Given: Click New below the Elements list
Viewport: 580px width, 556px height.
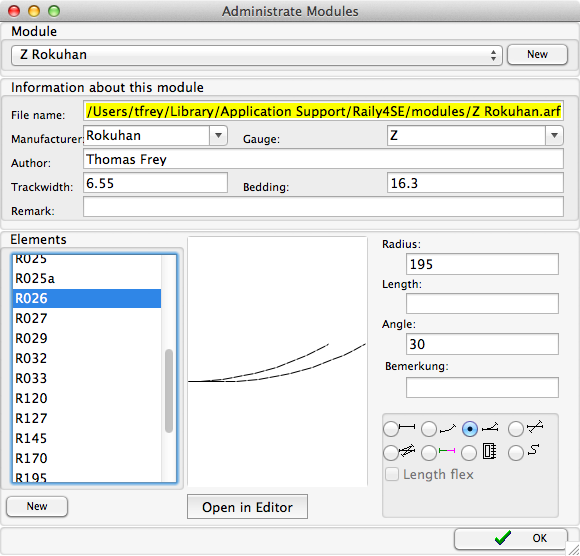Looking at the screenshot, I should 37,506.
